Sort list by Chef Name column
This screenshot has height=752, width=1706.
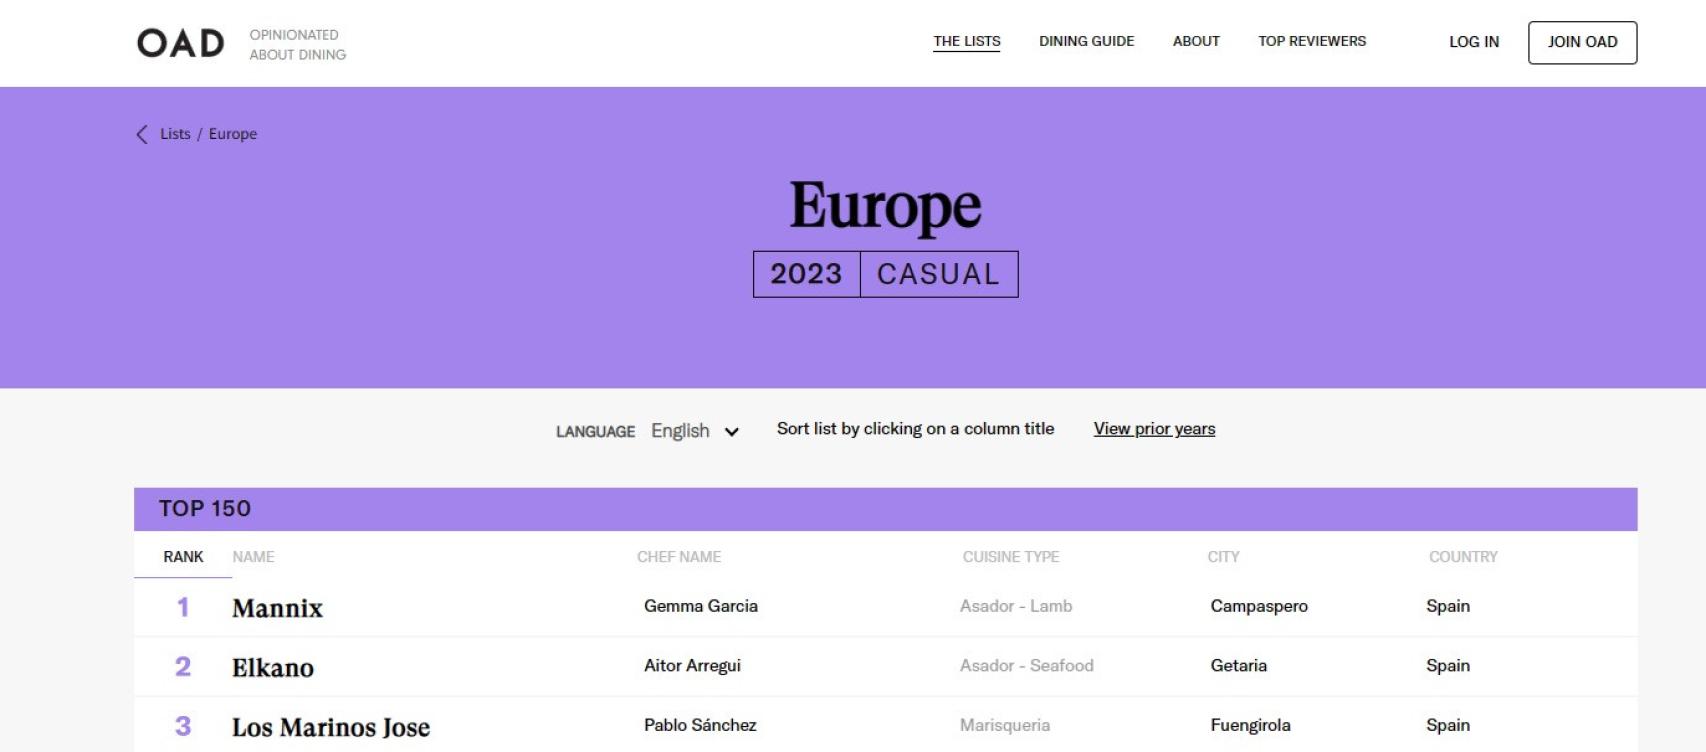[679, 557]
